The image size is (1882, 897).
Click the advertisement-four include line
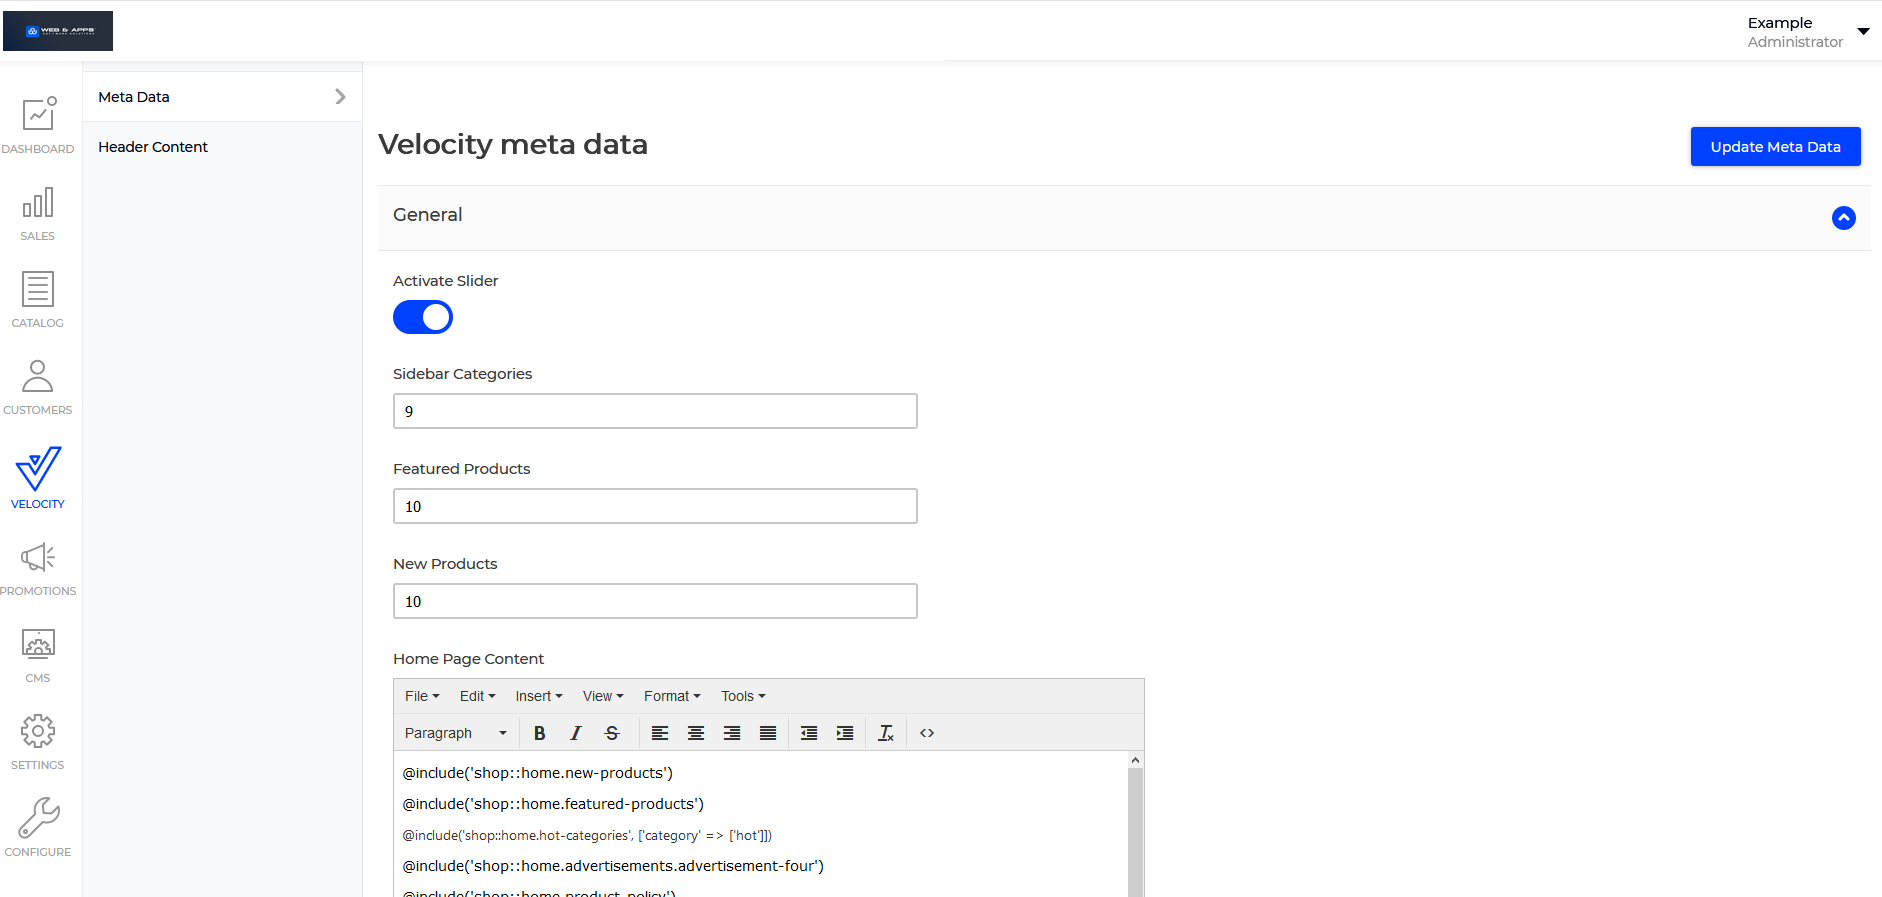pyautogui.click(x=613, y=866)
